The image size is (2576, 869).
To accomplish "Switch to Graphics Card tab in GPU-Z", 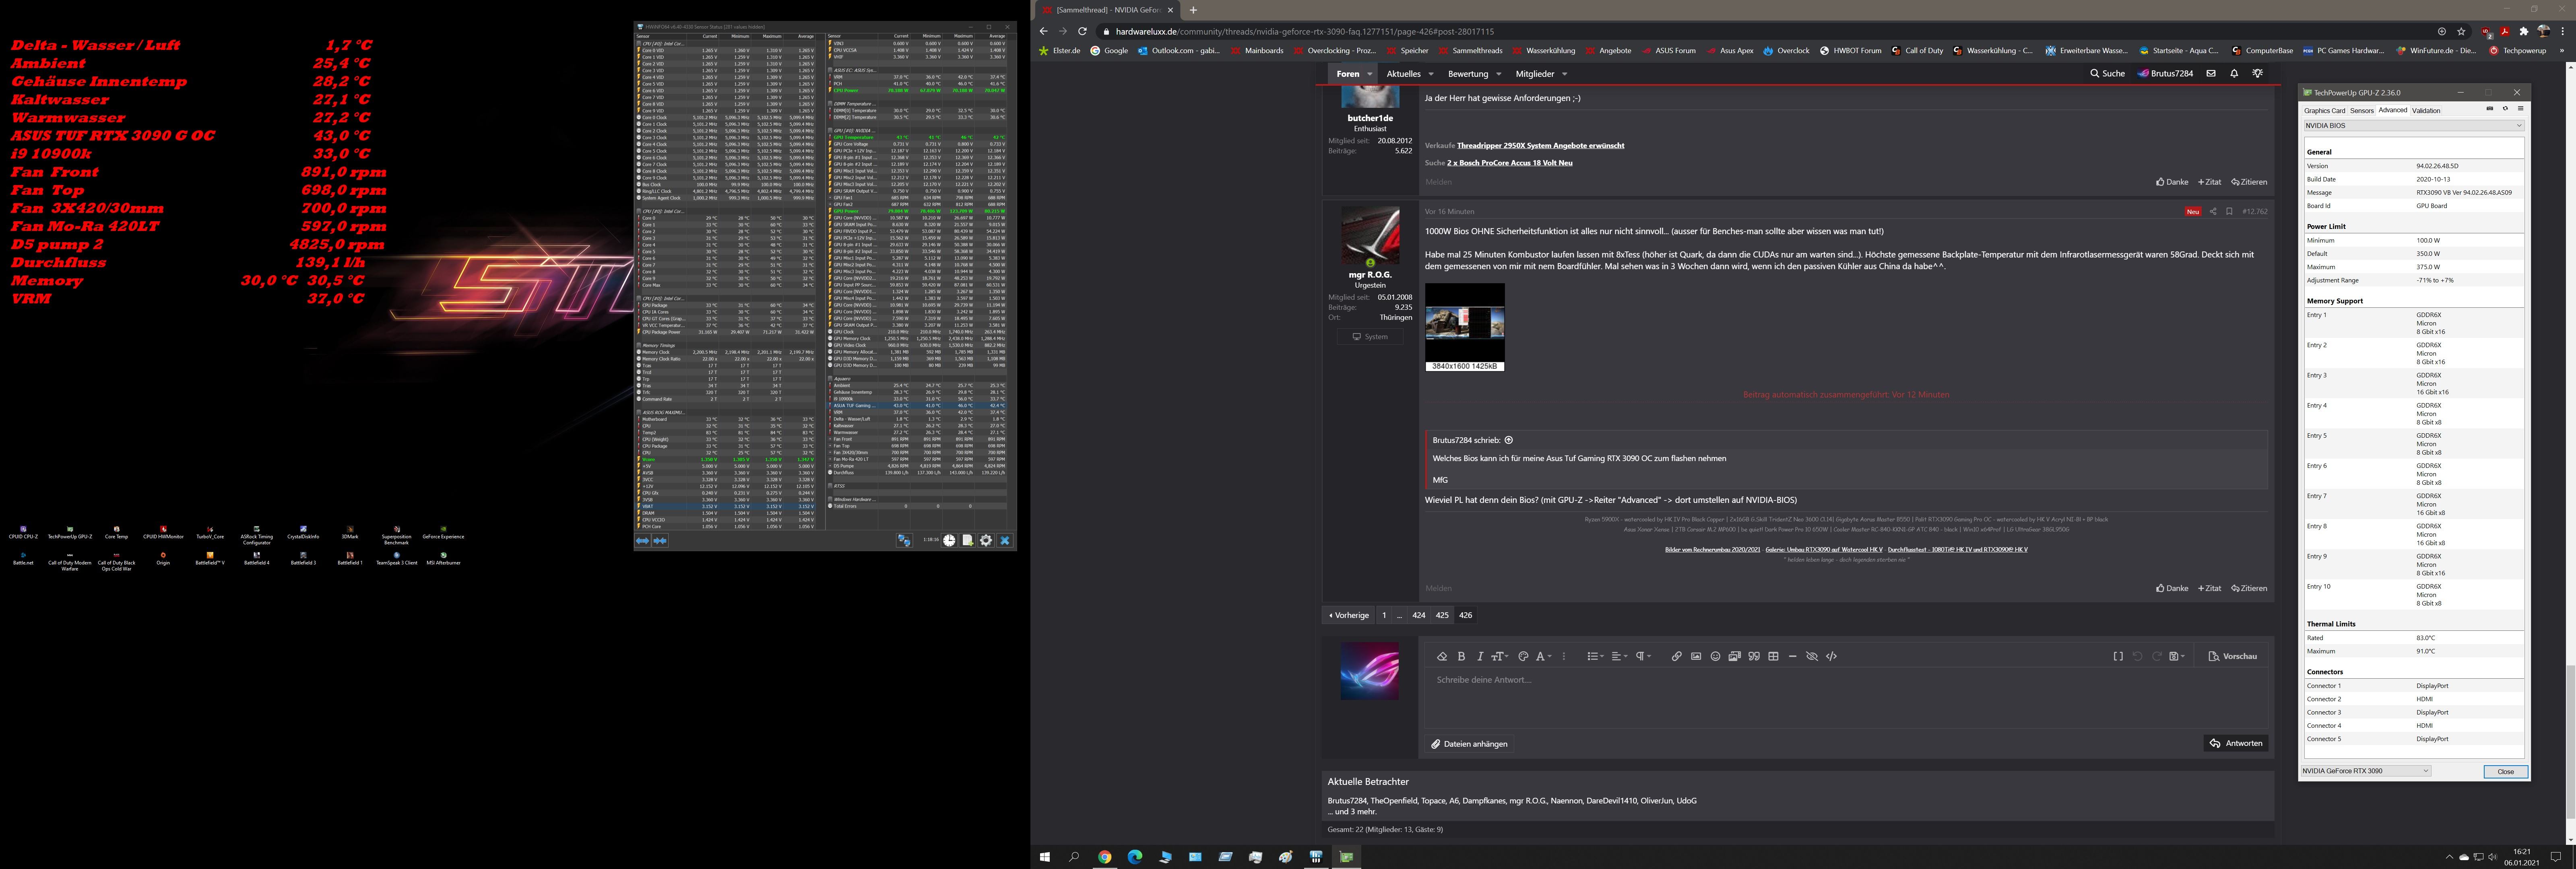I will (x=2324, y=111).
